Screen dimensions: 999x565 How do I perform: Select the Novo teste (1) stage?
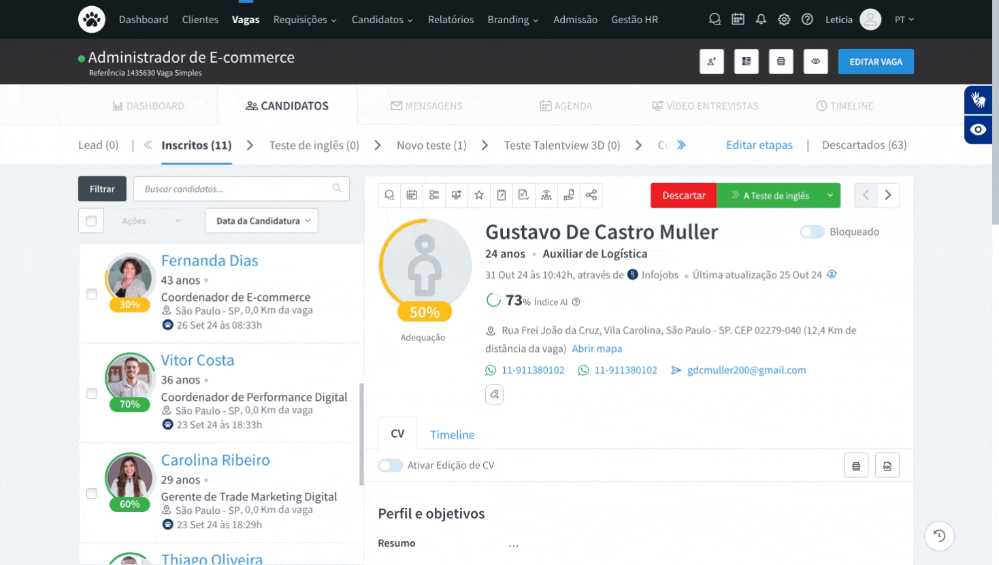pos(431,145)
